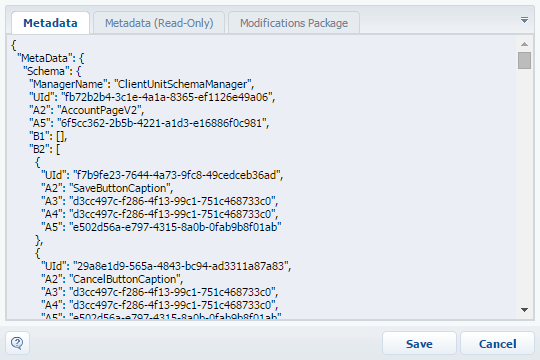Place cursor in the ManagerName line
540x360 pixels.
pyautogui.click(x=142, y=84)
